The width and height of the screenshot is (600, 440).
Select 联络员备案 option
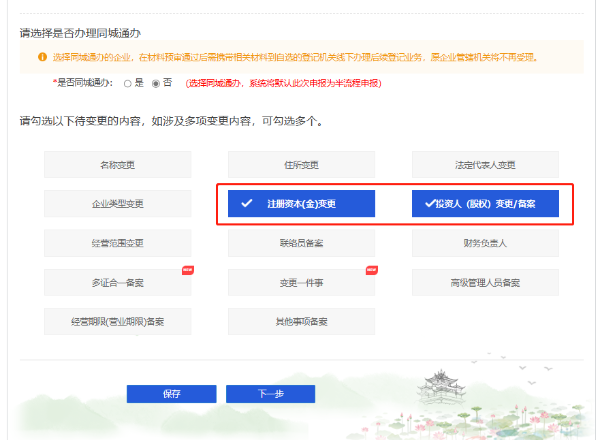coord(301,243)
